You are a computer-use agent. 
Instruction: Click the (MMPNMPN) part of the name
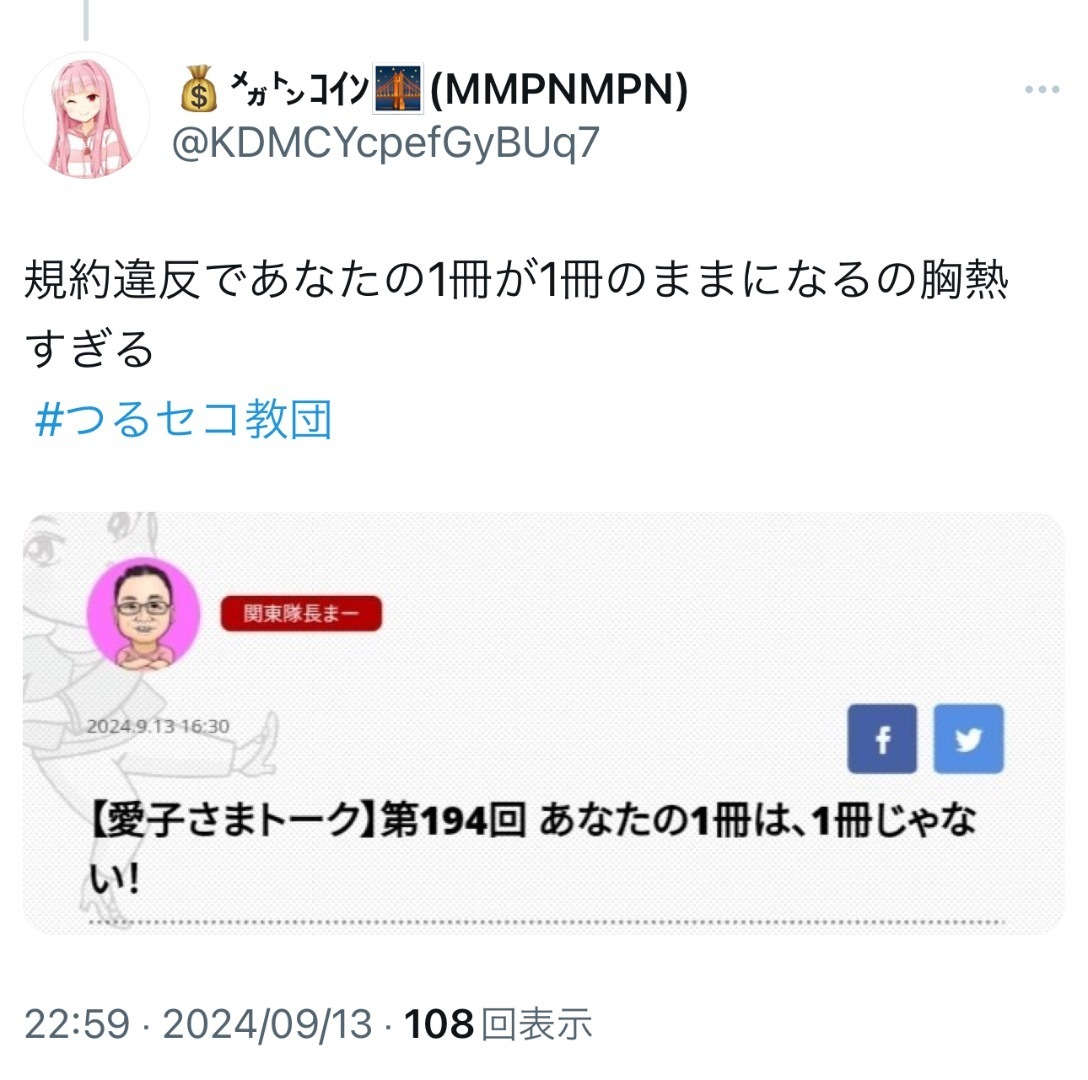tap(559, 89)
